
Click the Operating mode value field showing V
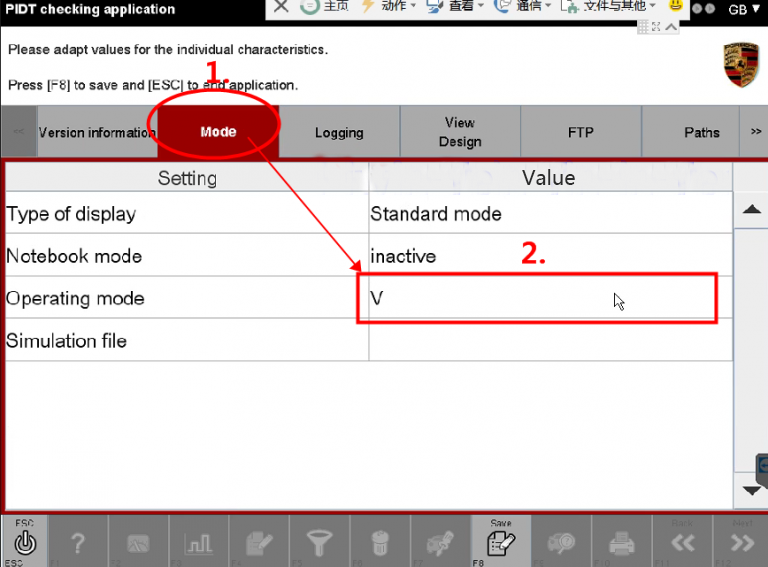point(550,298)
